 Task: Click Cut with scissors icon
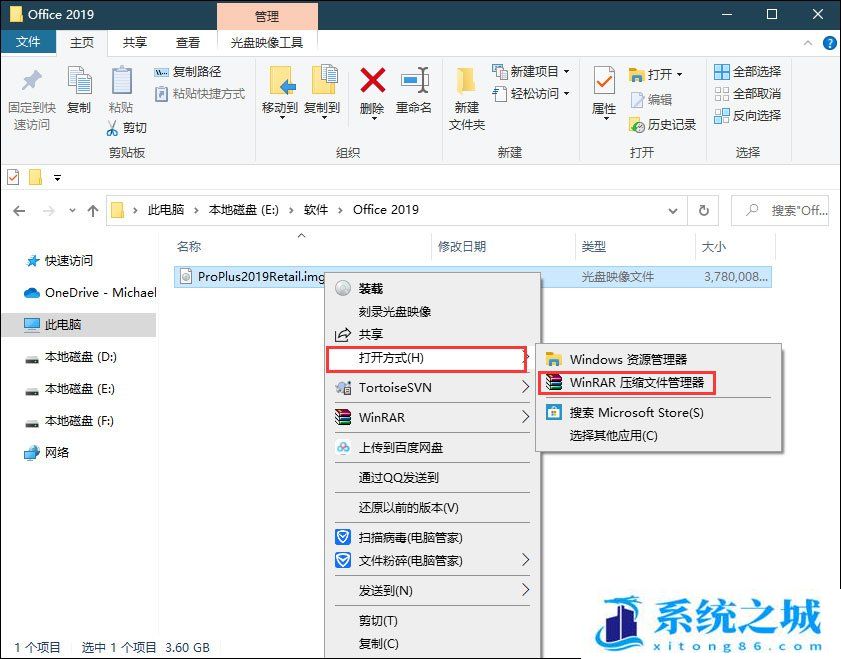coord(127,128)
